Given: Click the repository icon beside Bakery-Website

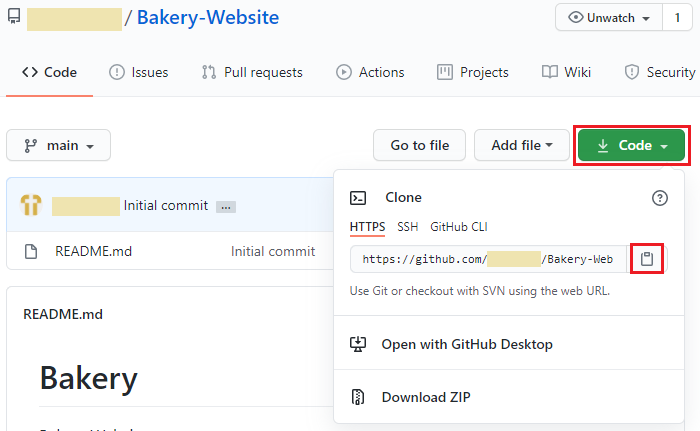Looking at the screenshot, I should click(x=14, y=17).
